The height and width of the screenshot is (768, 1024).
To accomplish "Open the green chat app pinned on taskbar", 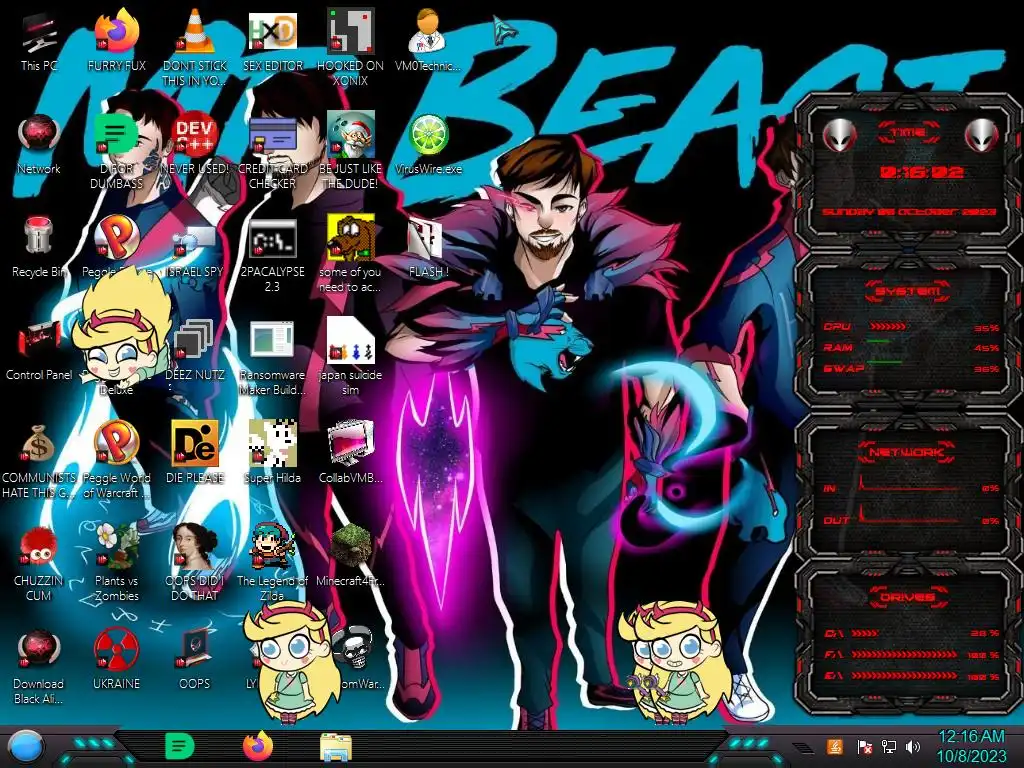I will [180, 746].
